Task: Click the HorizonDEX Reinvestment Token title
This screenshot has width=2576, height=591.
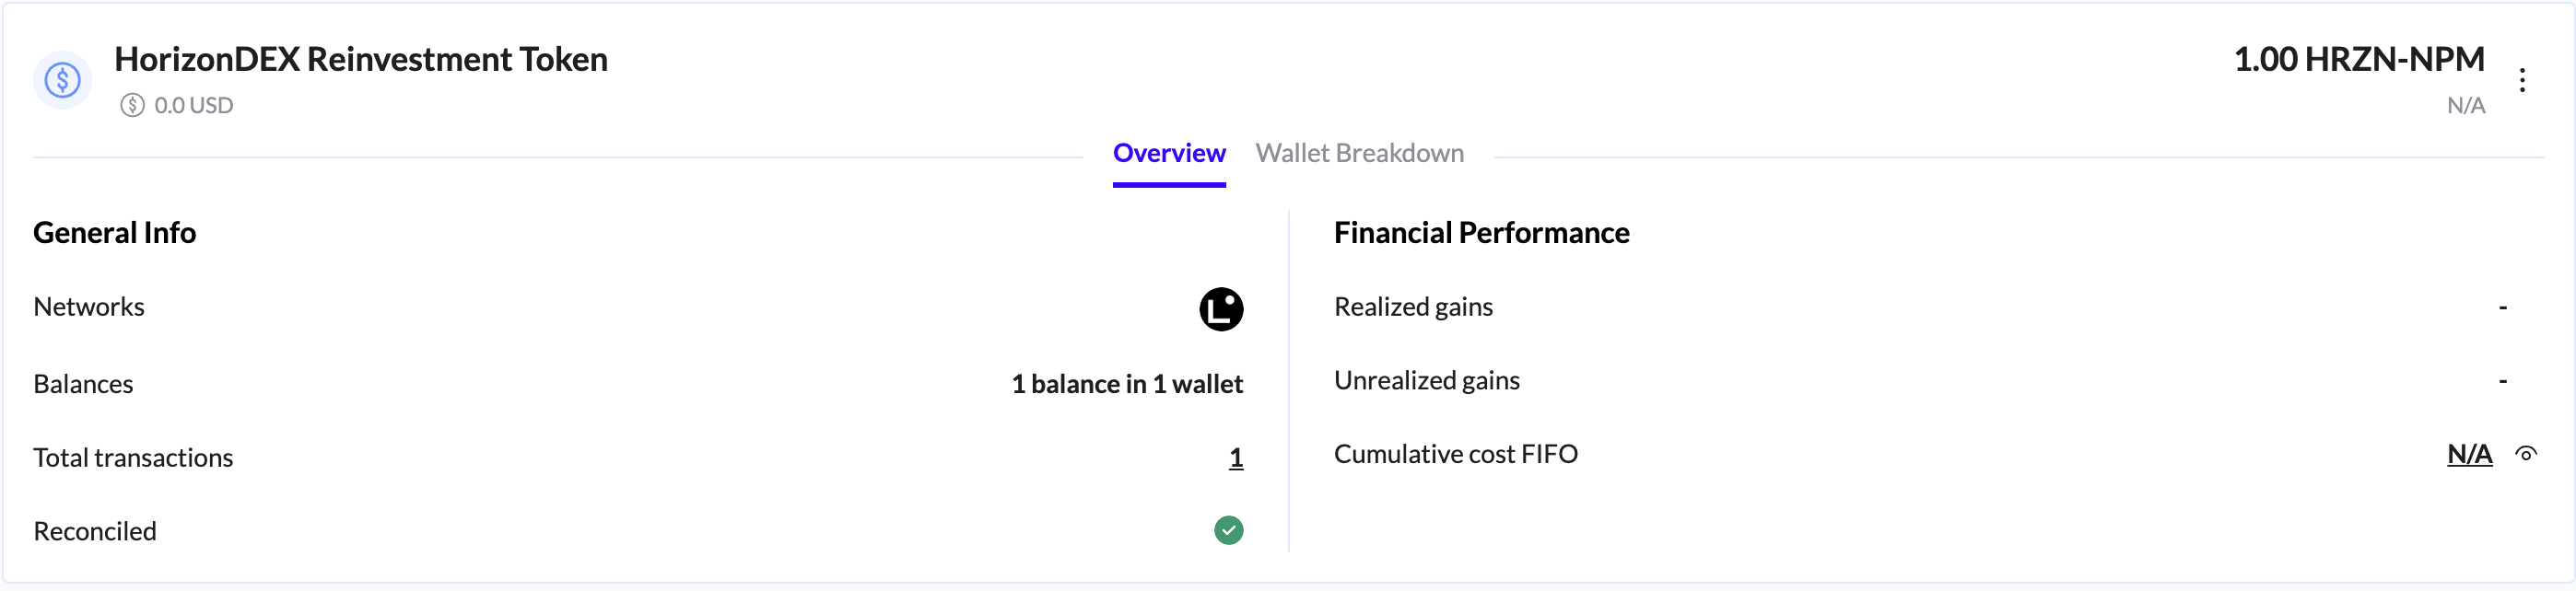Action: click(360, 60)
